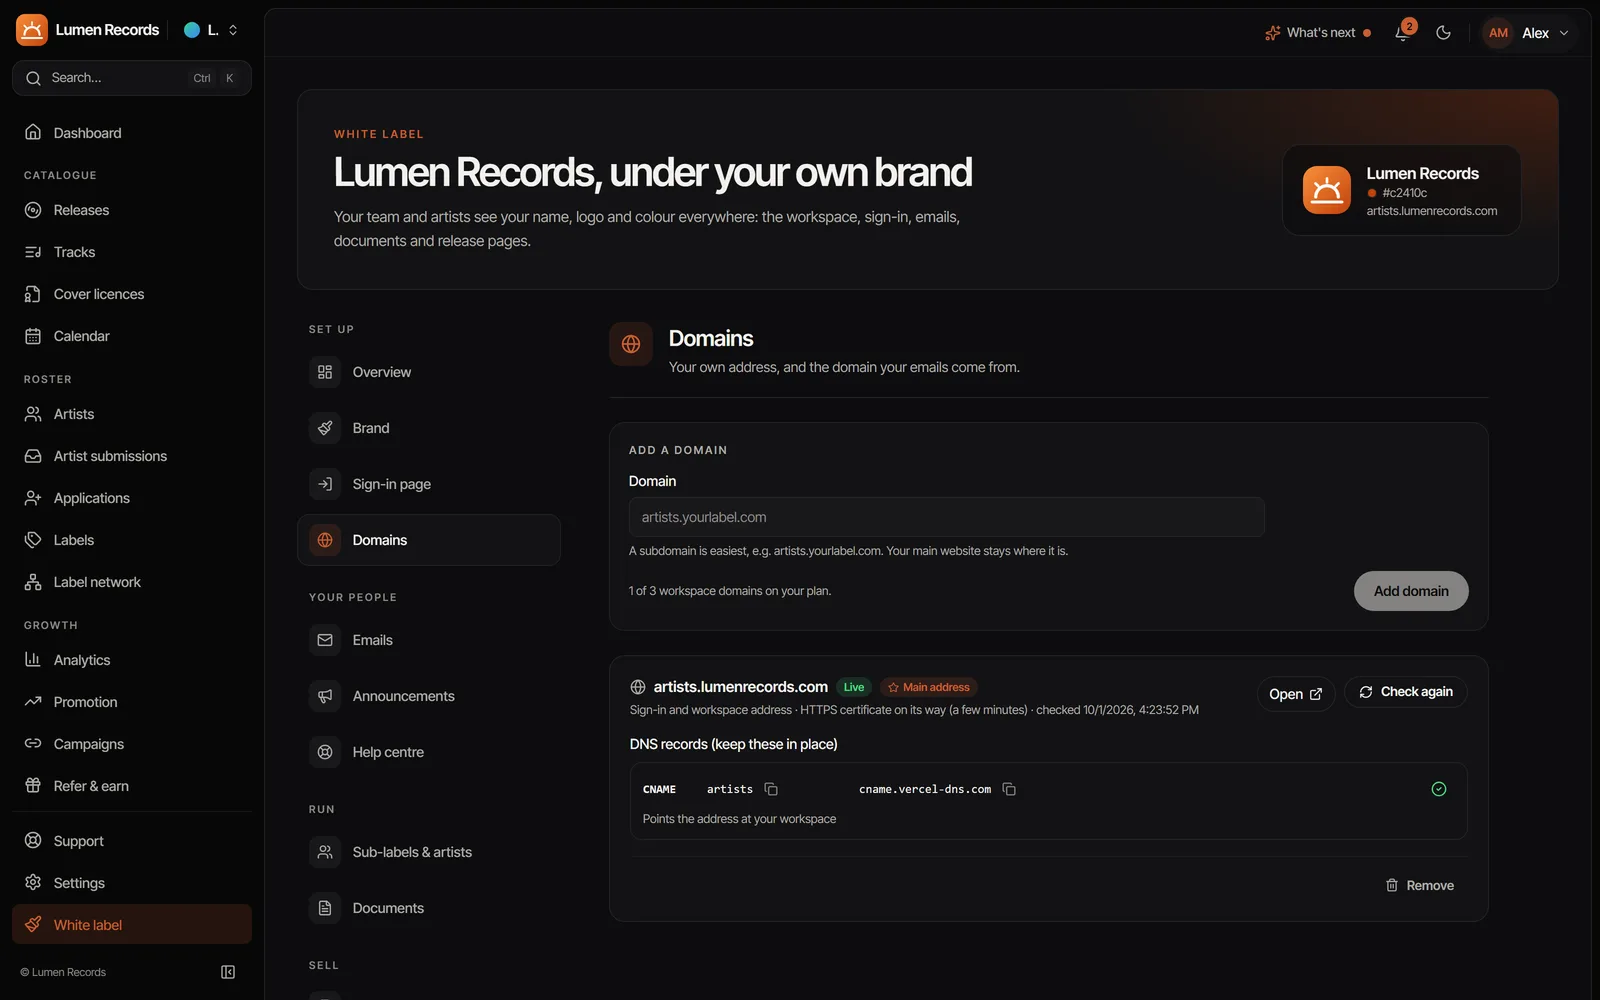
Task: Open Tracks in the sidebar
Action: pos(132,252)
